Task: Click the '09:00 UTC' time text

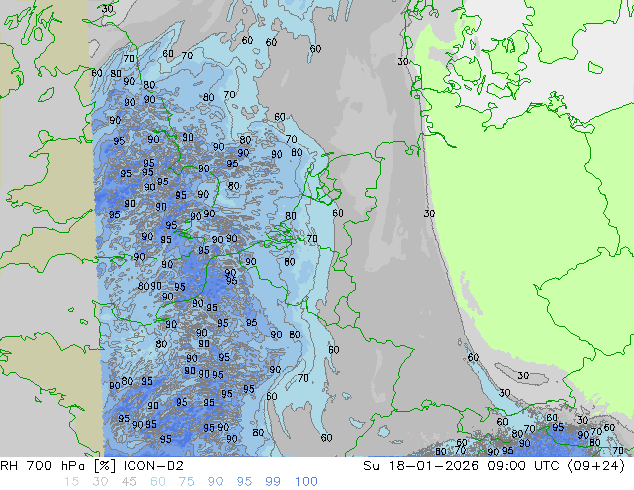Action: click(x=523, y=466)
